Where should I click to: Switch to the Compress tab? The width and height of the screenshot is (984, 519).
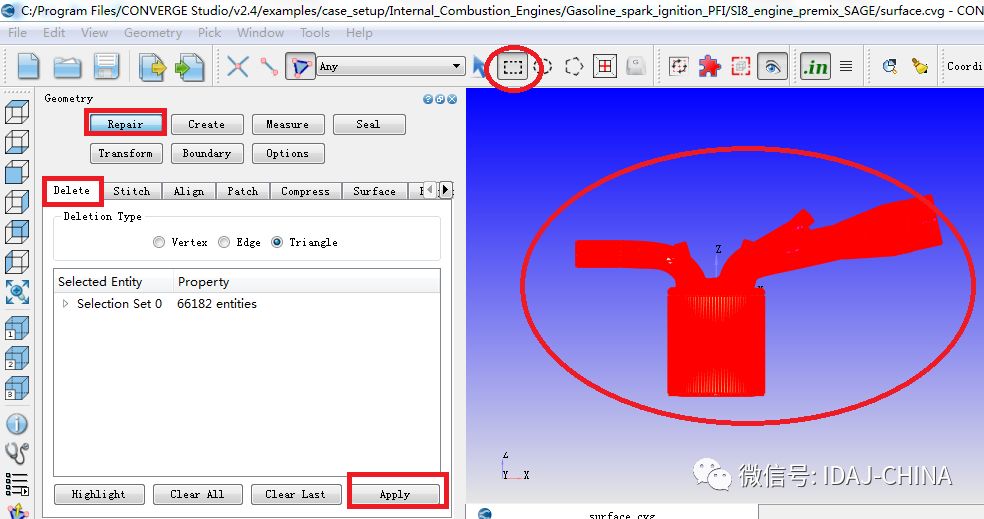pos(306,191)
